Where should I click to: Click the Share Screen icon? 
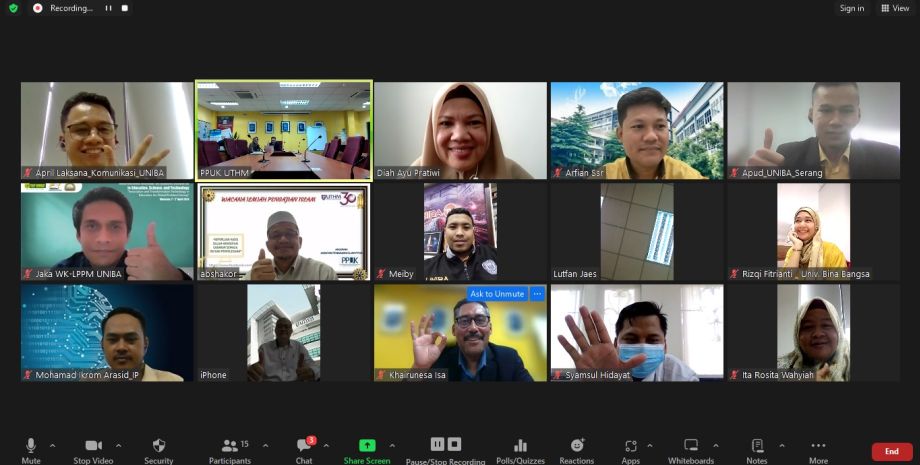point(366,446)
